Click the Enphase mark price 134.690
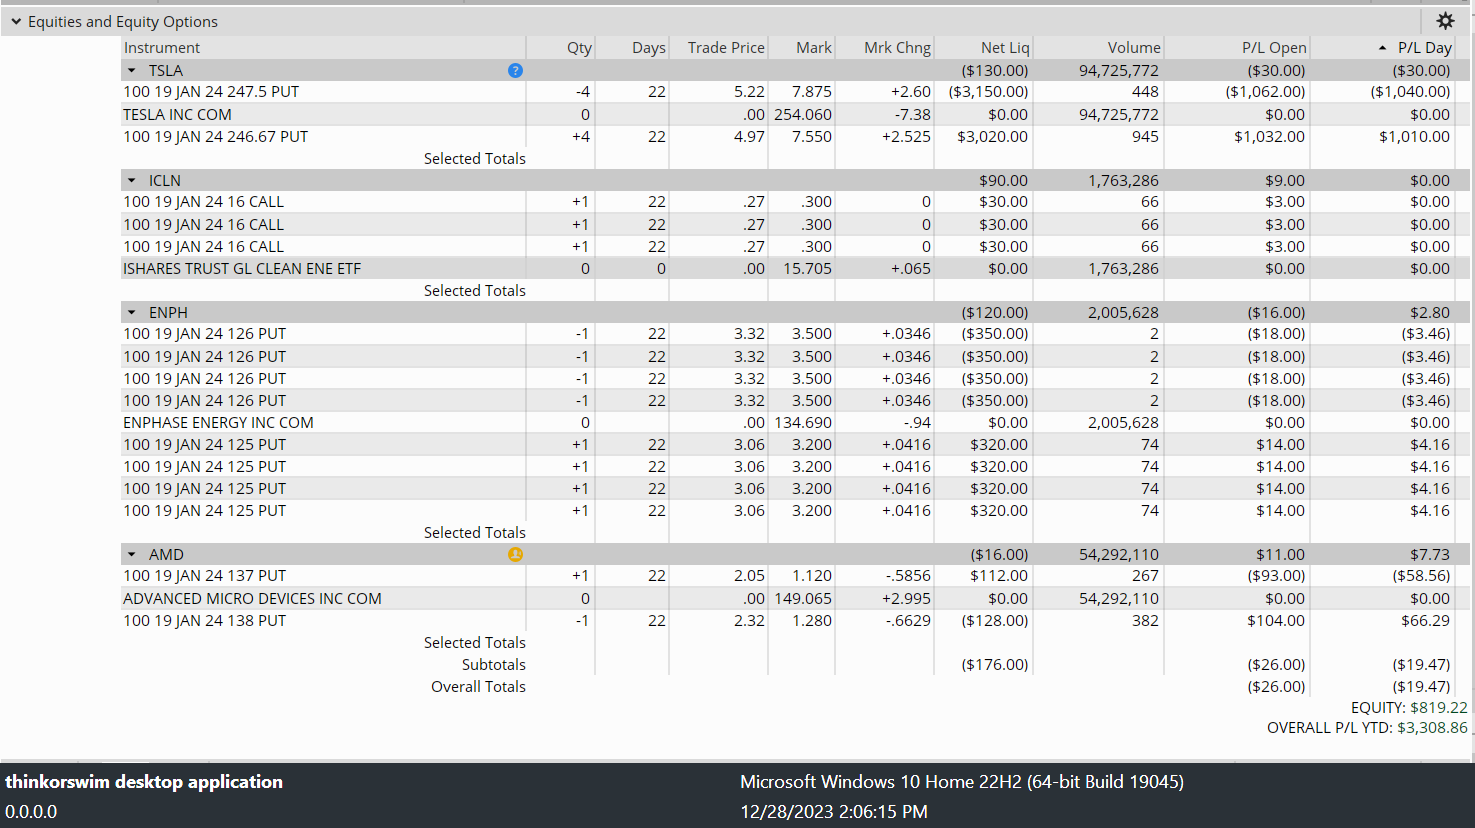This screenshot has width=1475, height=828. click(x=803, y=422)
